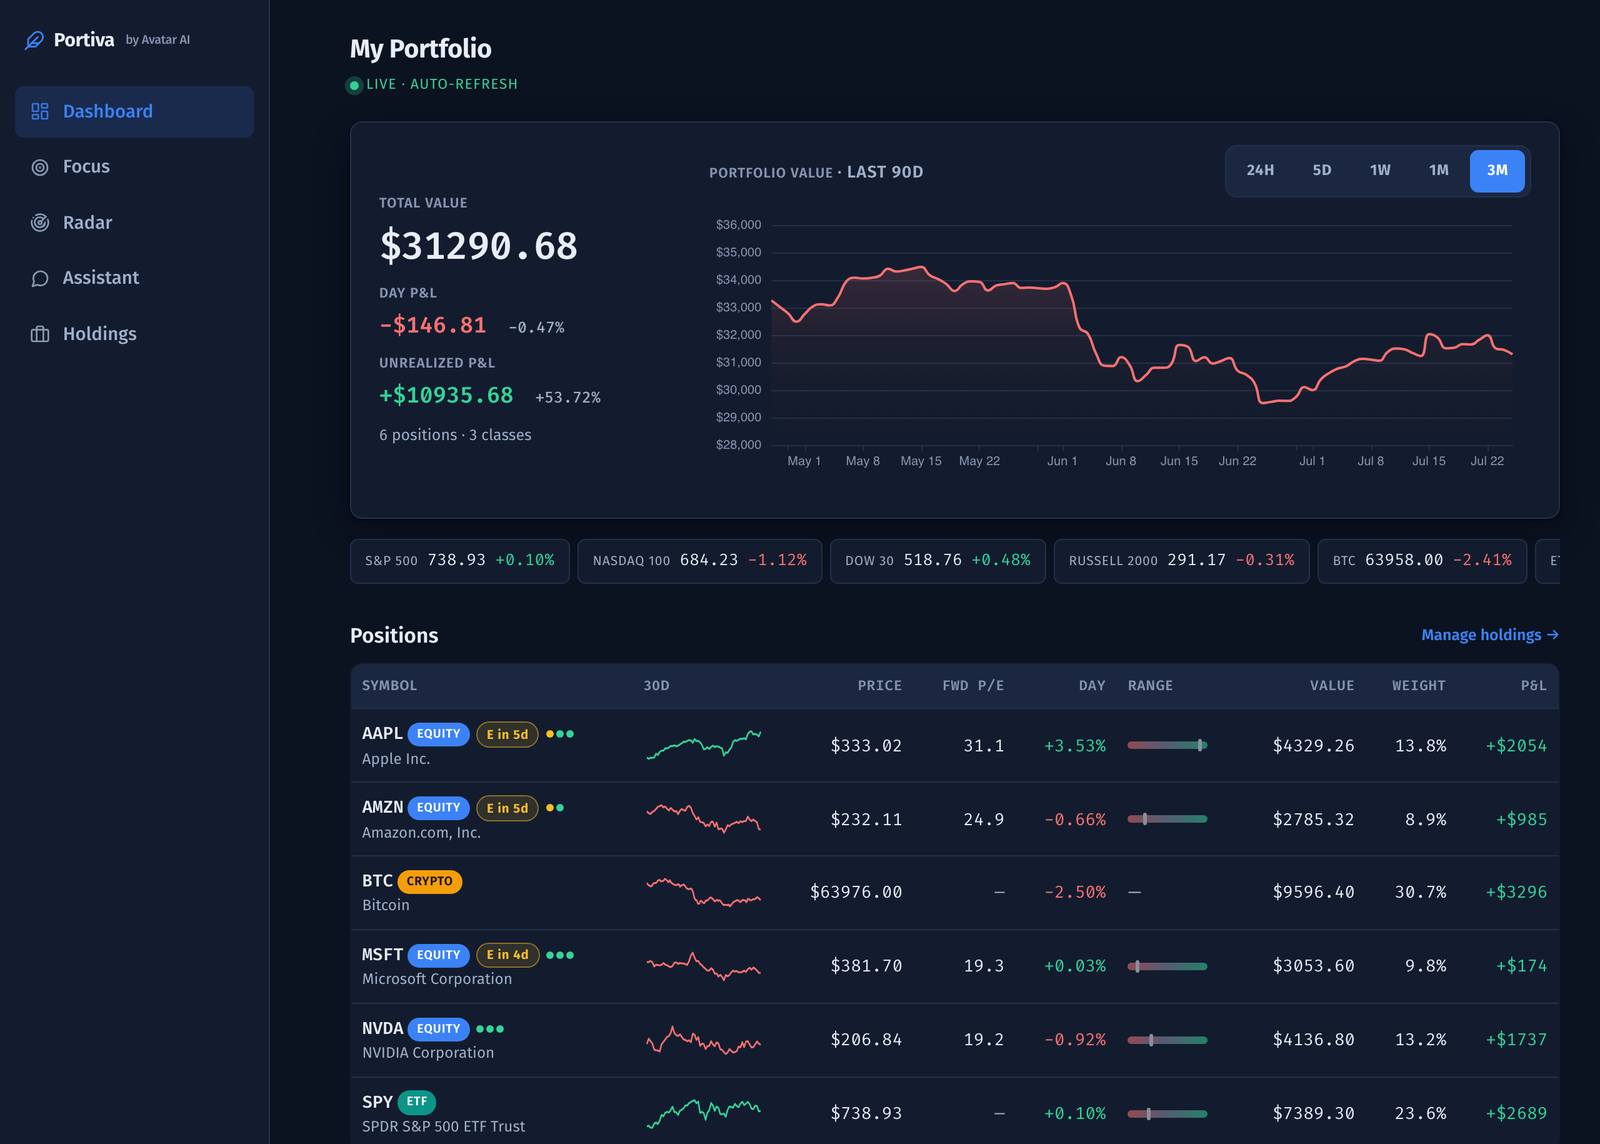The width and height of the screenshot is (1600, 1144).
Task: Click the Dashboard grid icon
Action: tap(40, 111)
